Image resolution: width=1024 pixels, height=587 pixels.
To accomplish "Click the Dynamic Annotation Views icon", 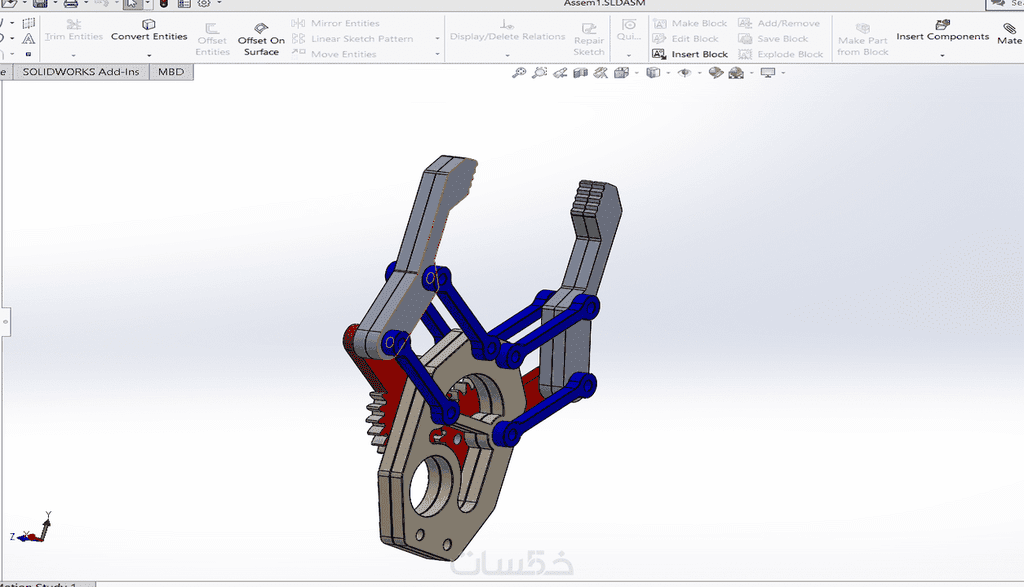I will pyautogui.click(x=600, y=72).
